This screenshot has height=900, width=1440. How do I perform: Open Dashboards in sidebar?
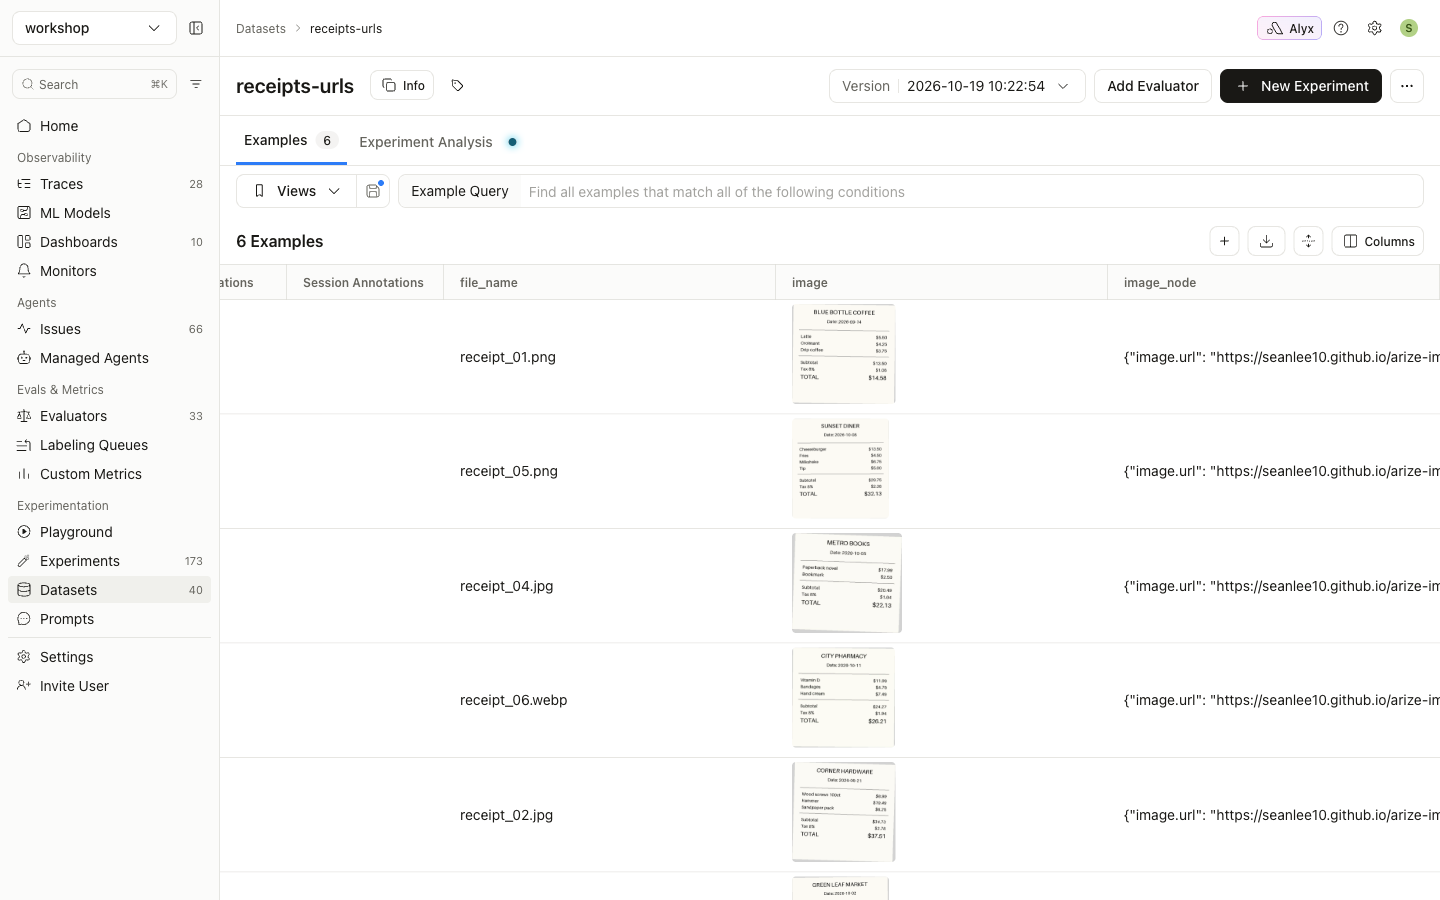[110, 242]
